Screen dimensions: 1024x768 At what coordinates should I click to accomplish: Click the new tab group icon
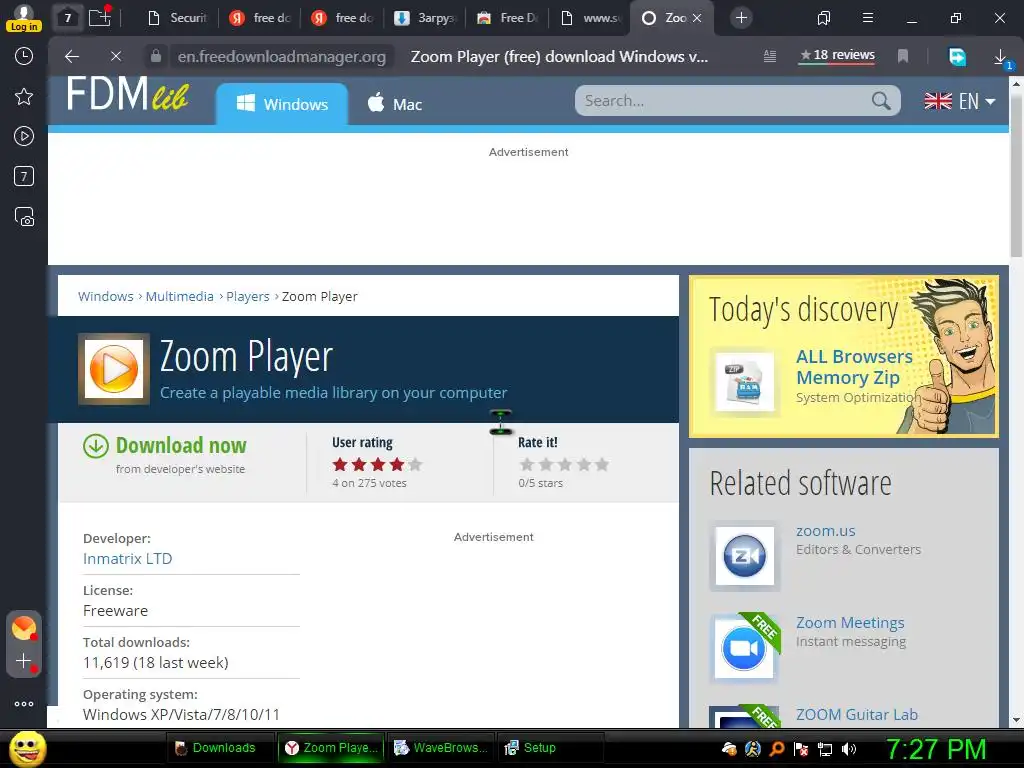[100, 17]
